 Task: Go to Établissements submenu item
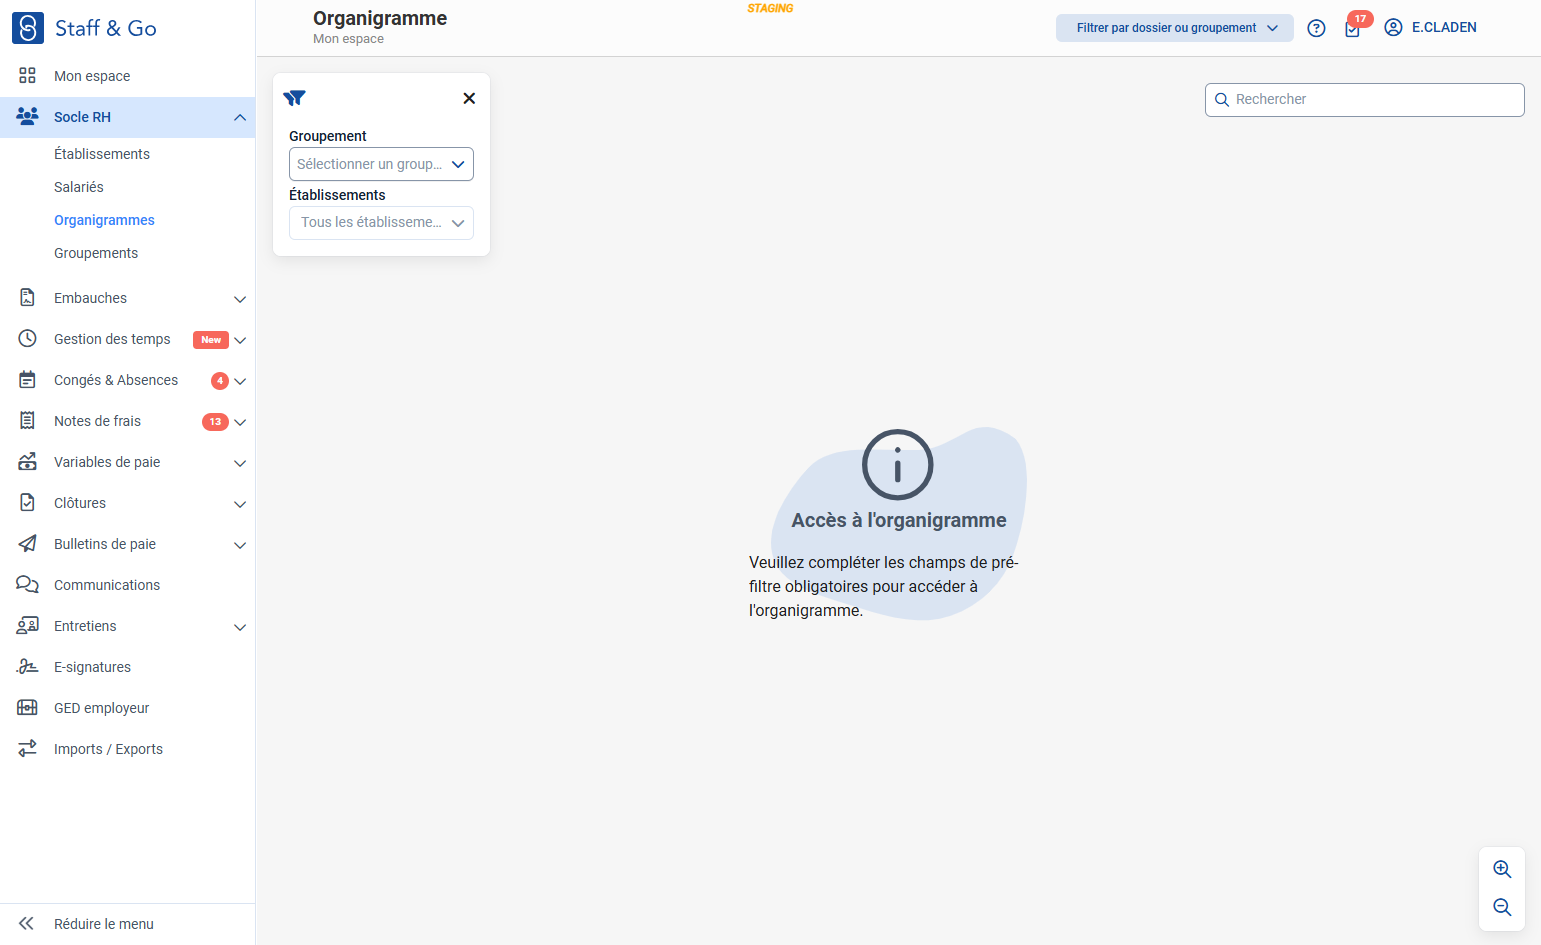point(102,154)
